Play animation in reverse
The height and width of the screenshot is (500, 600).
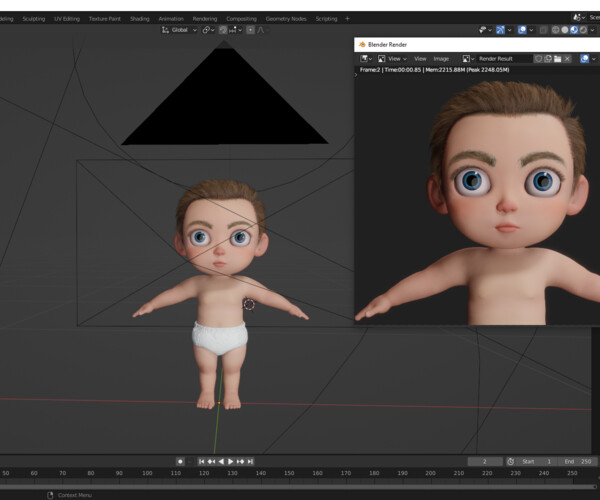coord(221,461)
